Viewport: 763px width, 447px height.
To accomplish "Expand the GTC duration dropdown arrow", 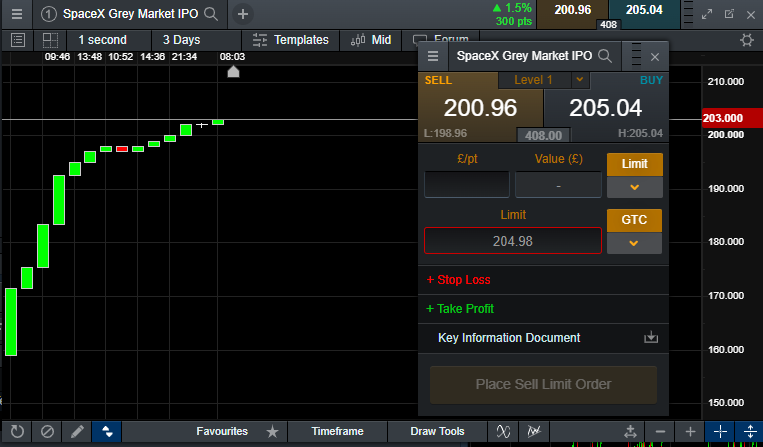I will [x=634, y=243].
